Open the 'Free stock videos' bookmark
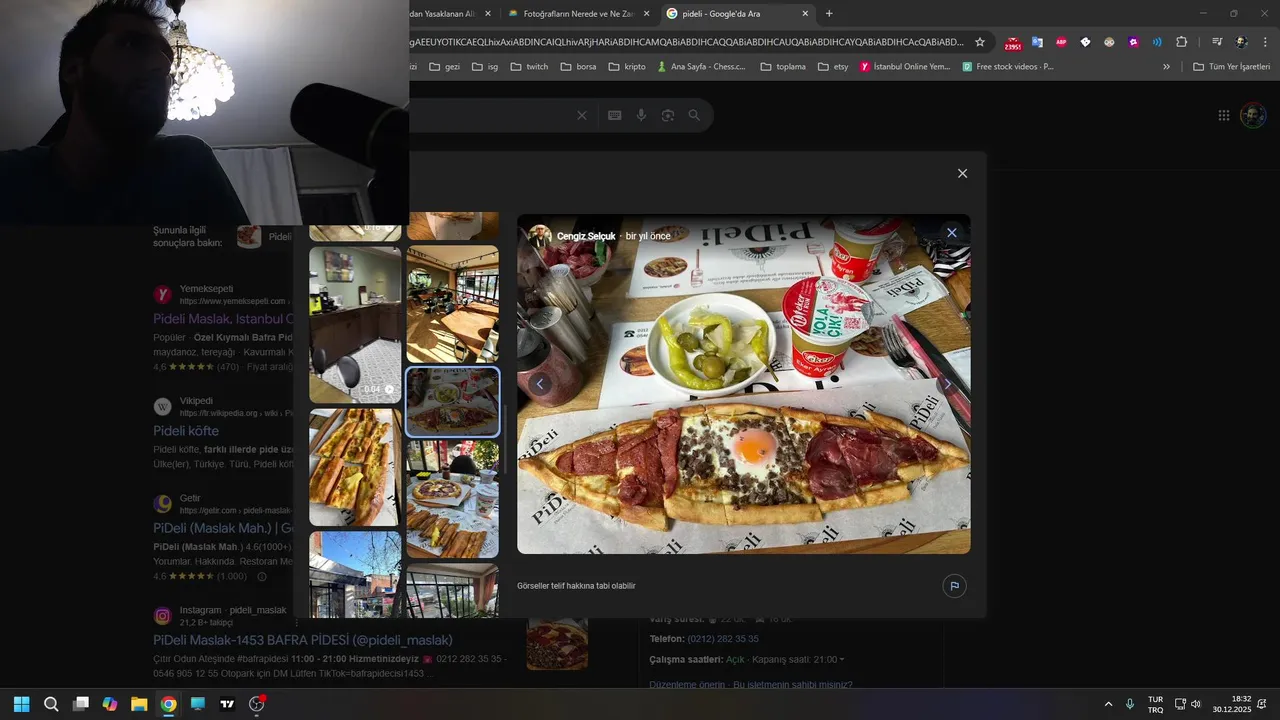Viewport: 1280px width, 720px height. [1008, 67]
